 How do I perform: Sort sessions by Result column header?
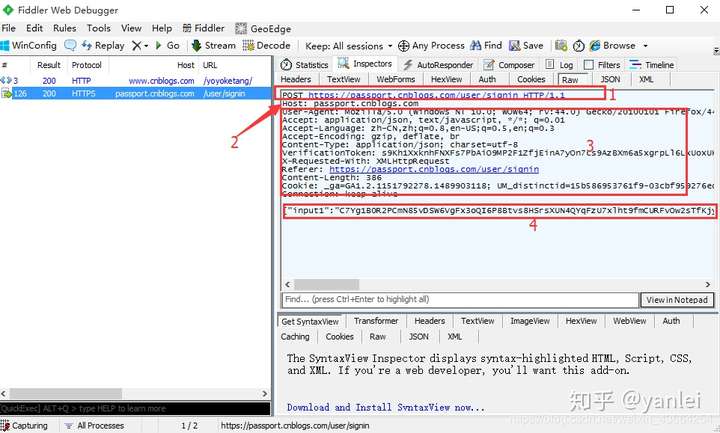[x=49, y=65]
